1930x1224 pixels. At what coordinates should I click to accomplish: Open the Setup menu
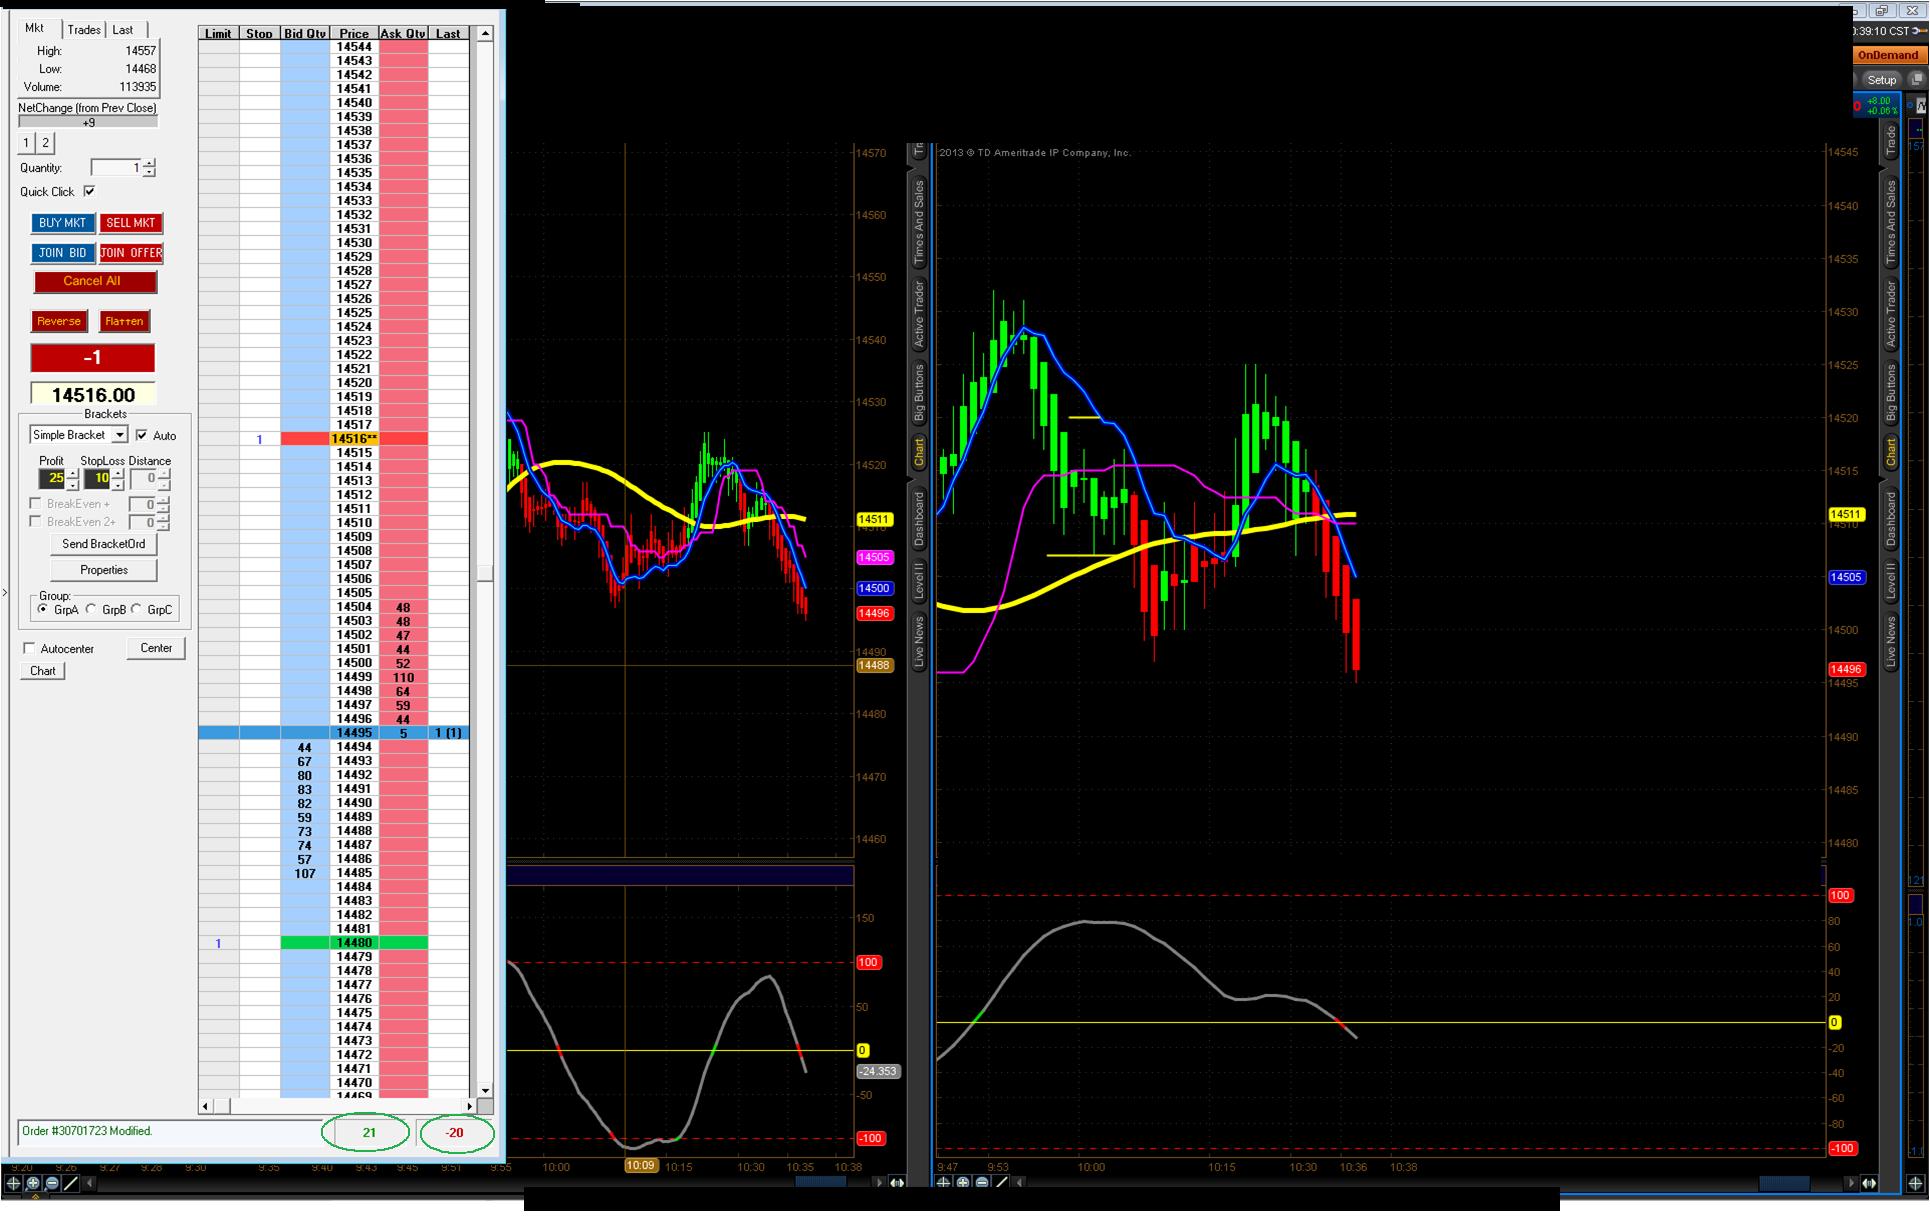1881,79
